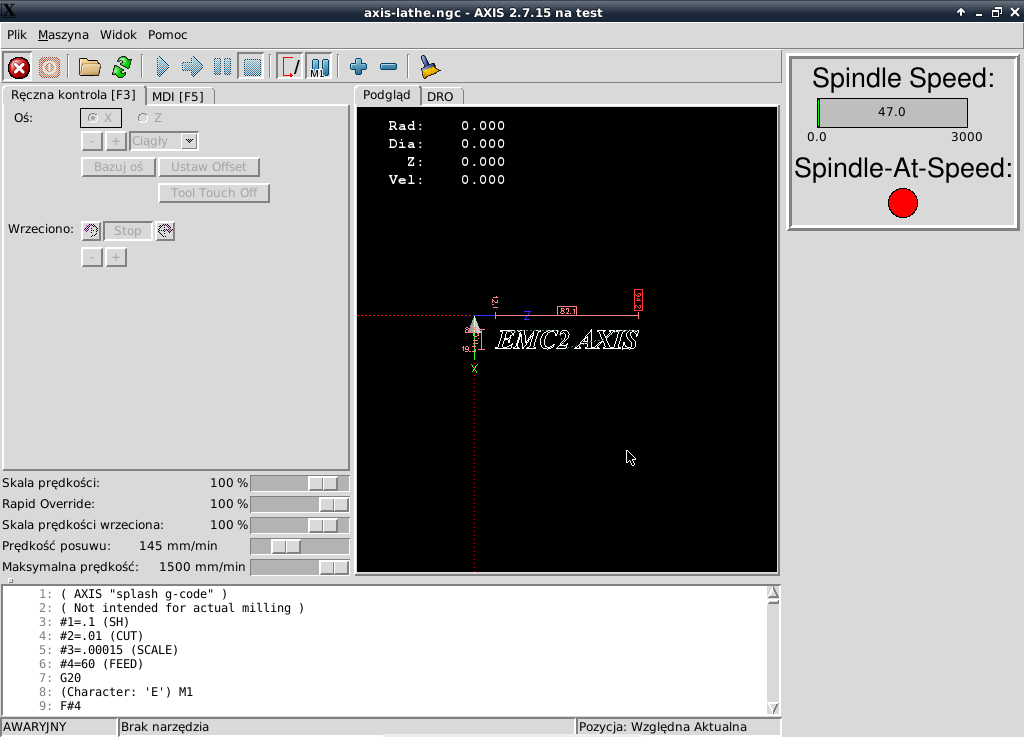Open the Ciągły jog increment dropdown
This screenshot has width=1024, height=737.
189,141
